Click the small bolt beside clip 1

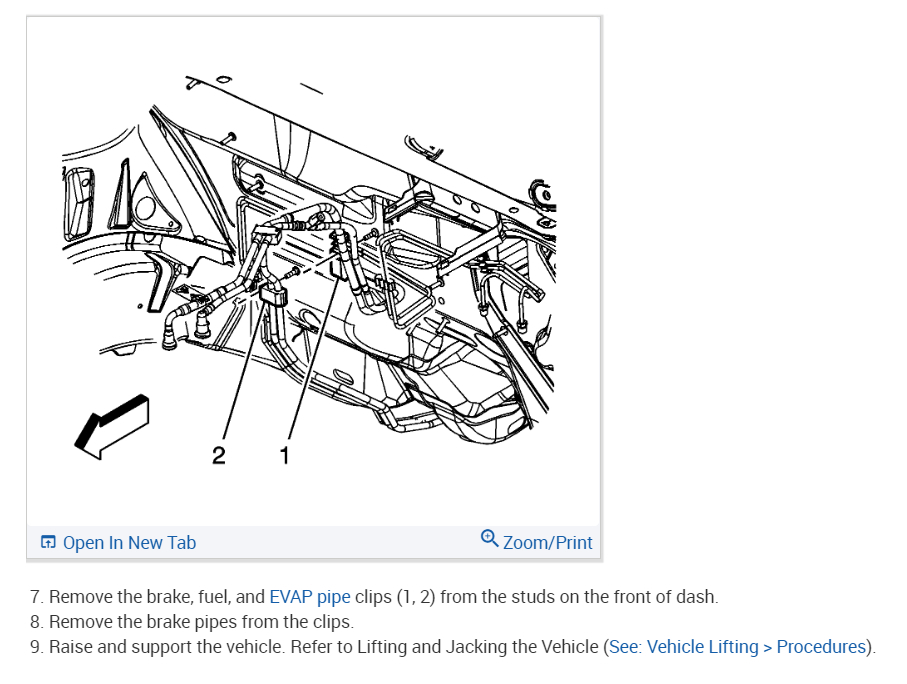(x=293, y=272)
